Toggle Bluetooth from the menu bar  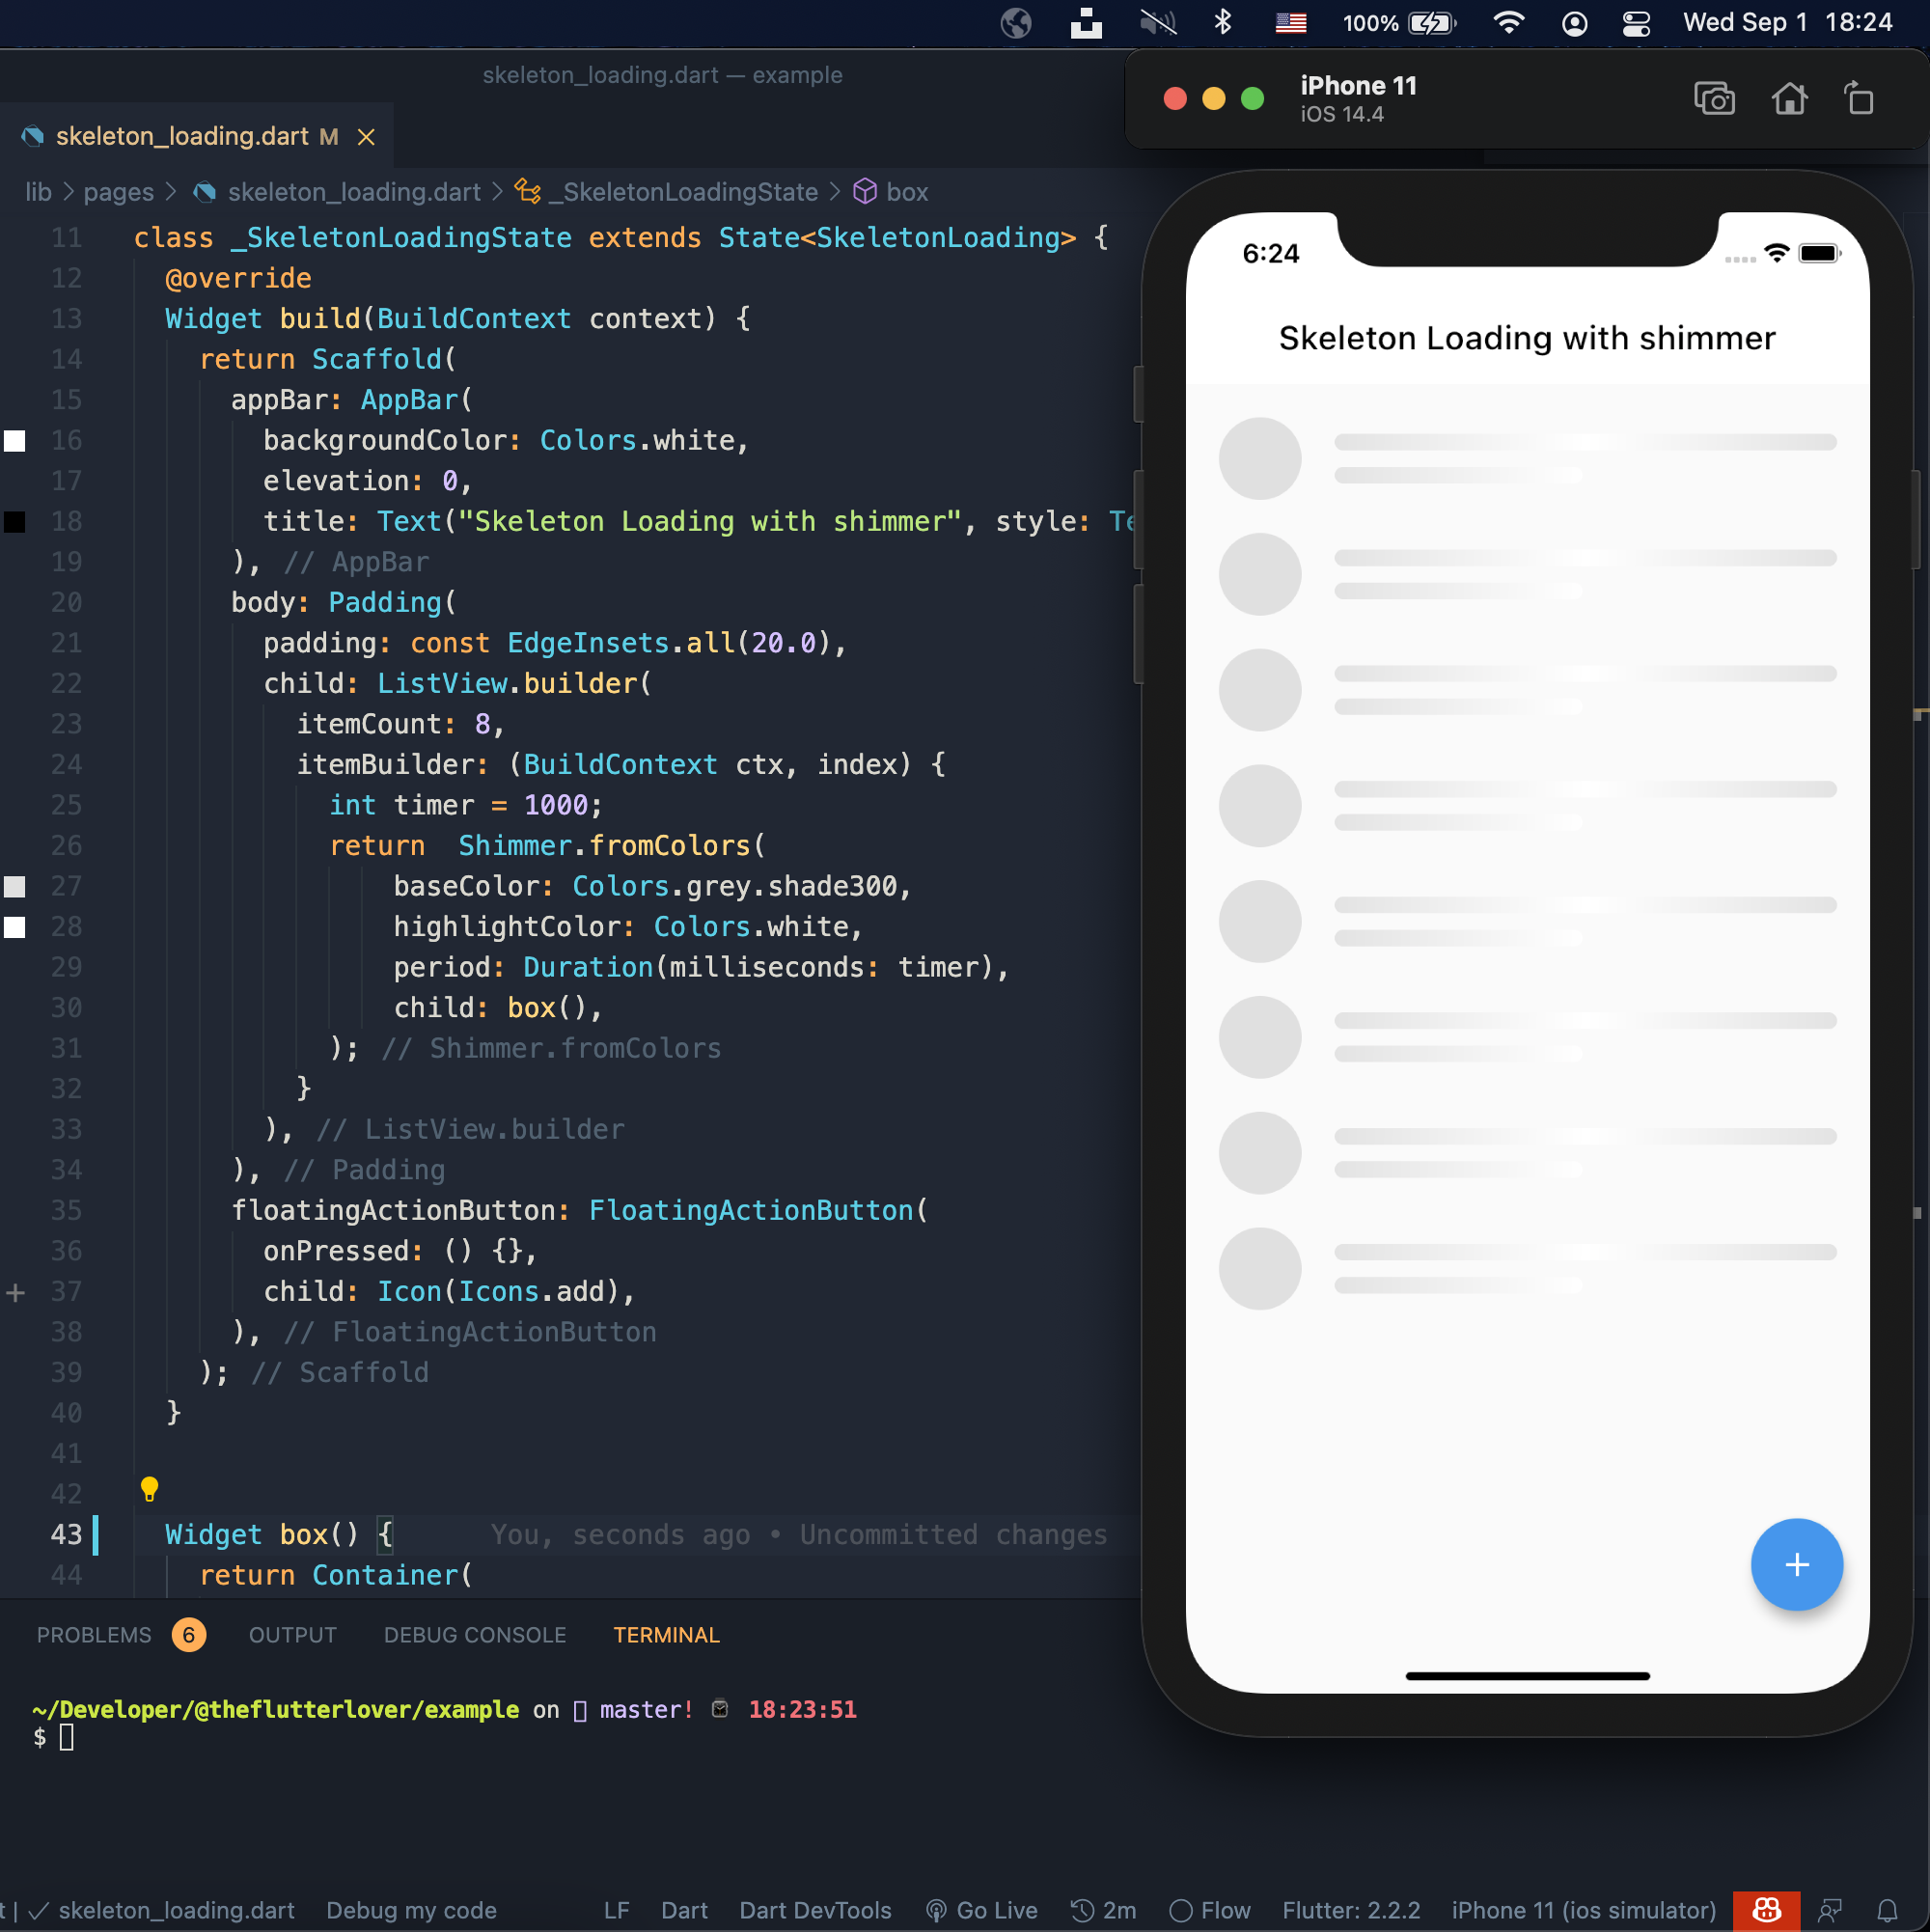click(1222, 22)
